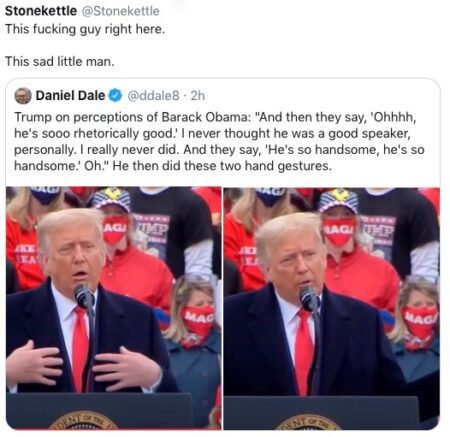Click the blonde woman's red MAGA mask in left photo
This screenshot has height=437, width=450.
(197, 320)
